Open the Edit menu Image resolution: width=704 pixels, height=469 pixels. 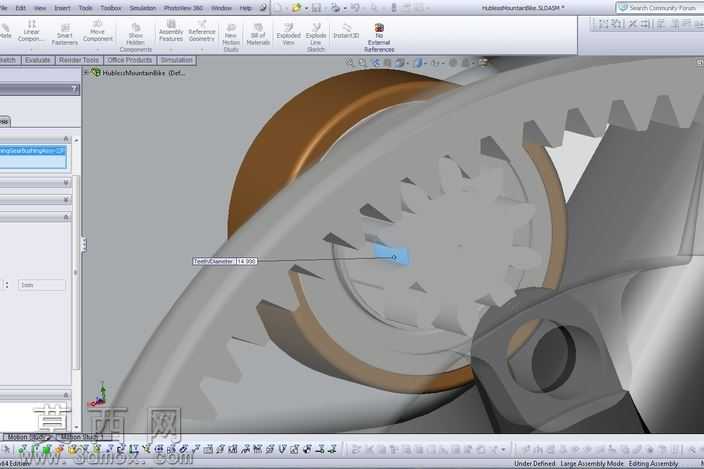[x=21, y=8]
